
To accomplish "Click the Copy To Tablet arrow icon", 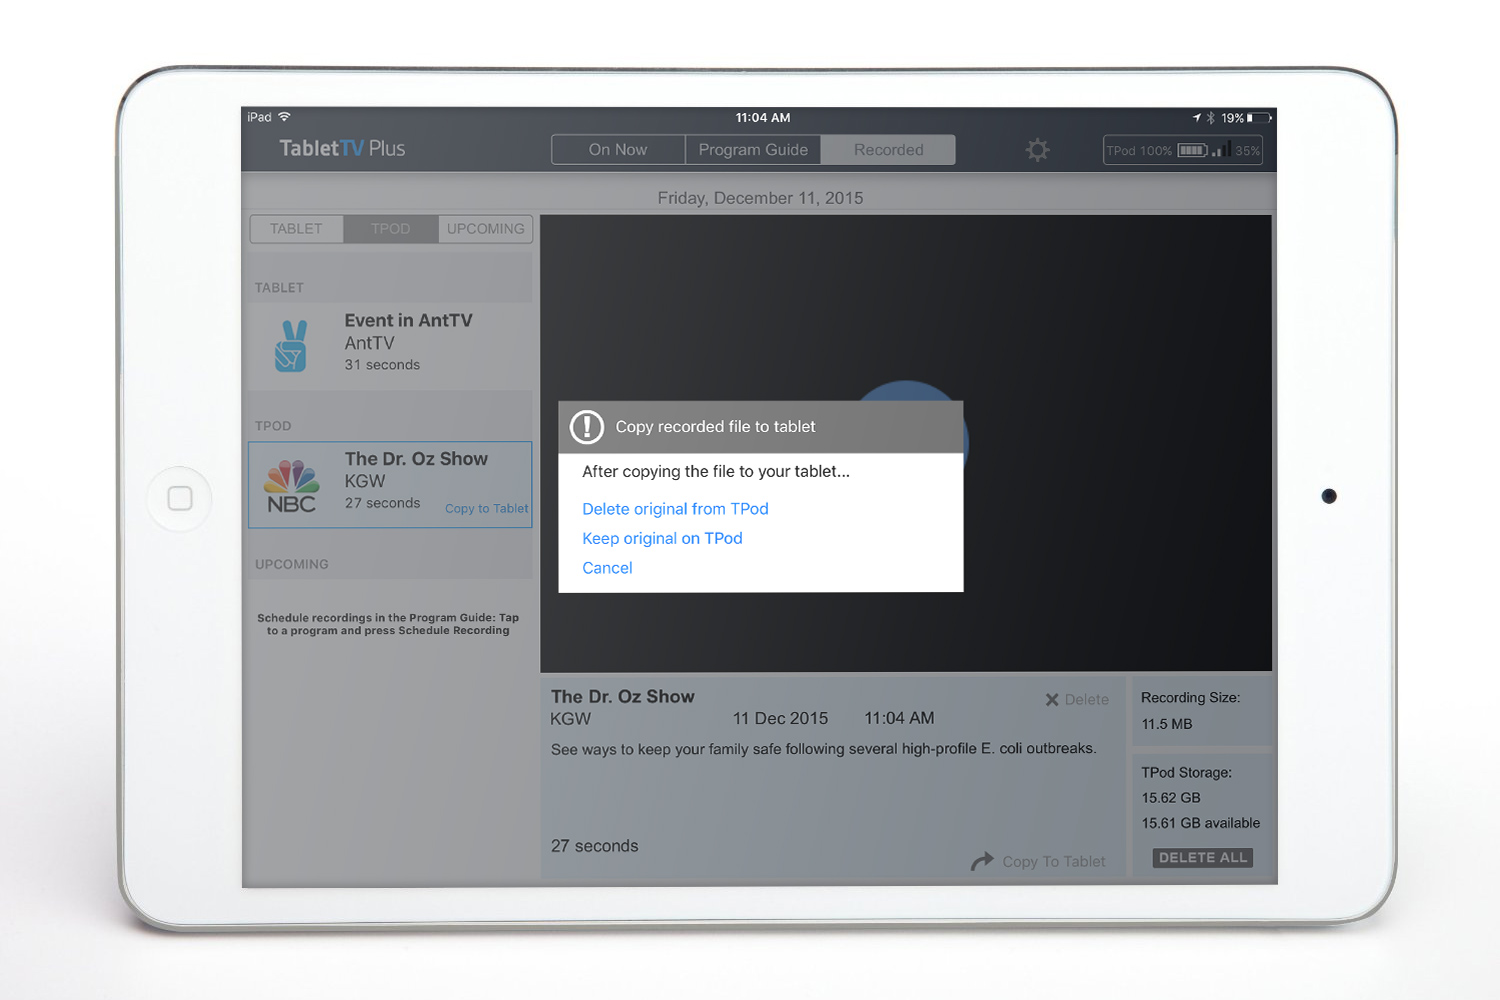I will click(982, 861).
